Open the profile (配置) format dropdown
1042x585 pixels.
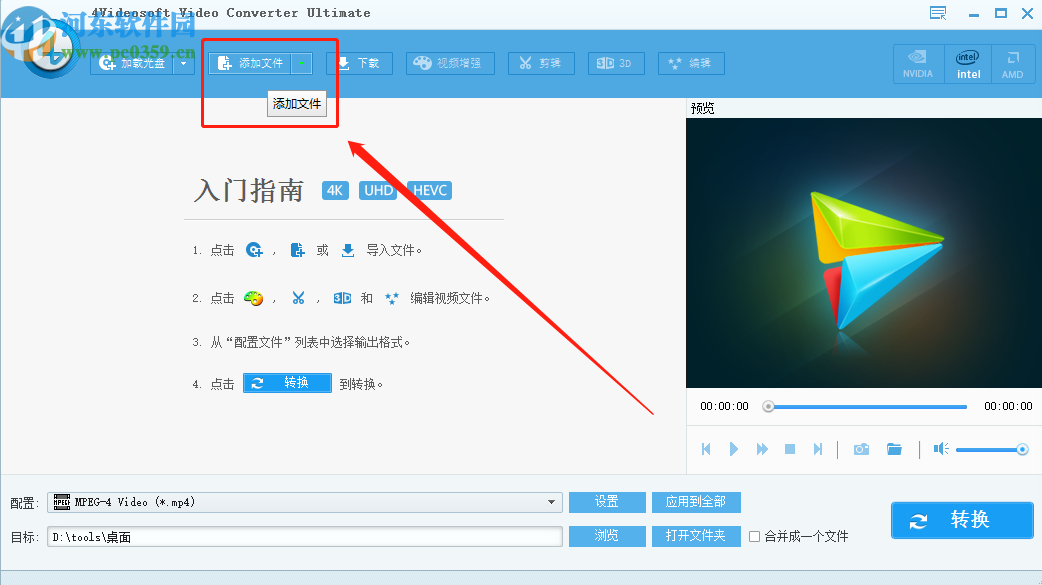[551, 502]
